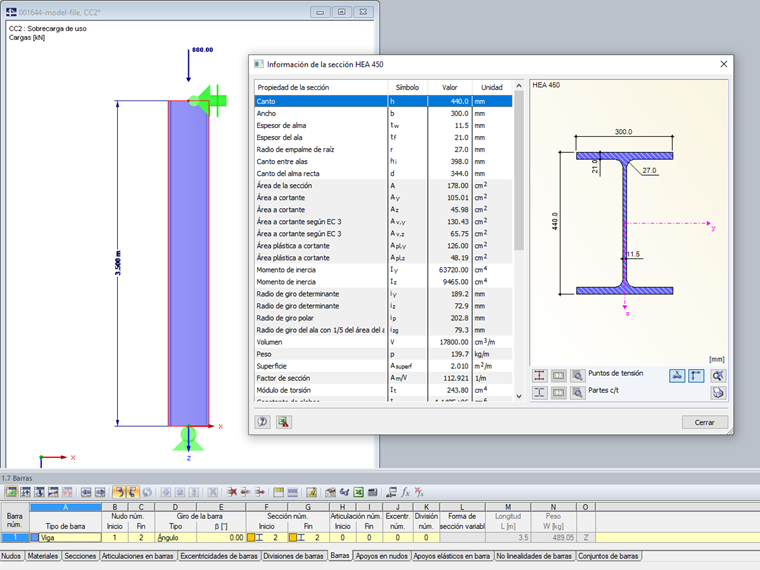Image resolution: width=760 pixels, height=570 pixels.
Task: Click the 800.00 load arrow in model view
Action: pyautogui.click(x=189, y=65)
